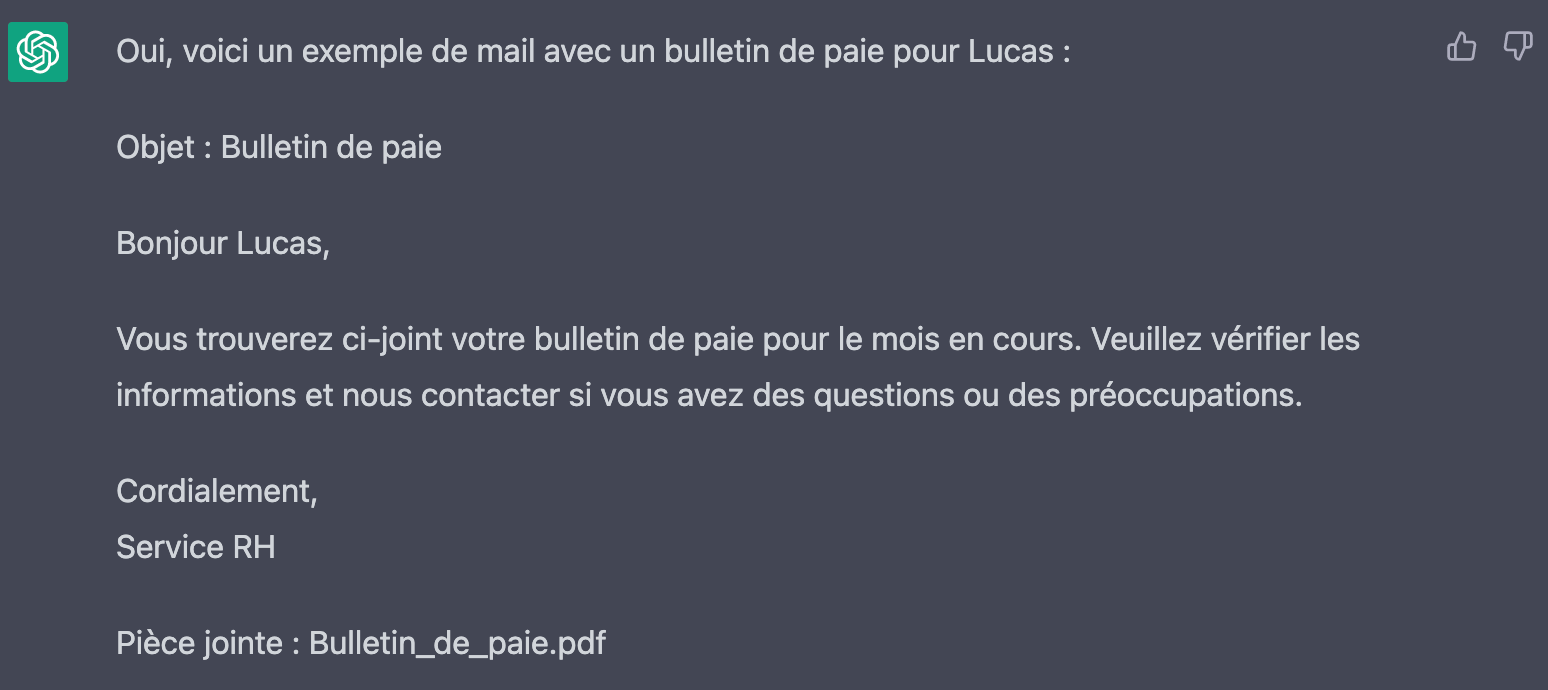Click the greeting 'Bonjour Lucas,'
This screenshot has height=690, width=1548.
coord(223,244)
